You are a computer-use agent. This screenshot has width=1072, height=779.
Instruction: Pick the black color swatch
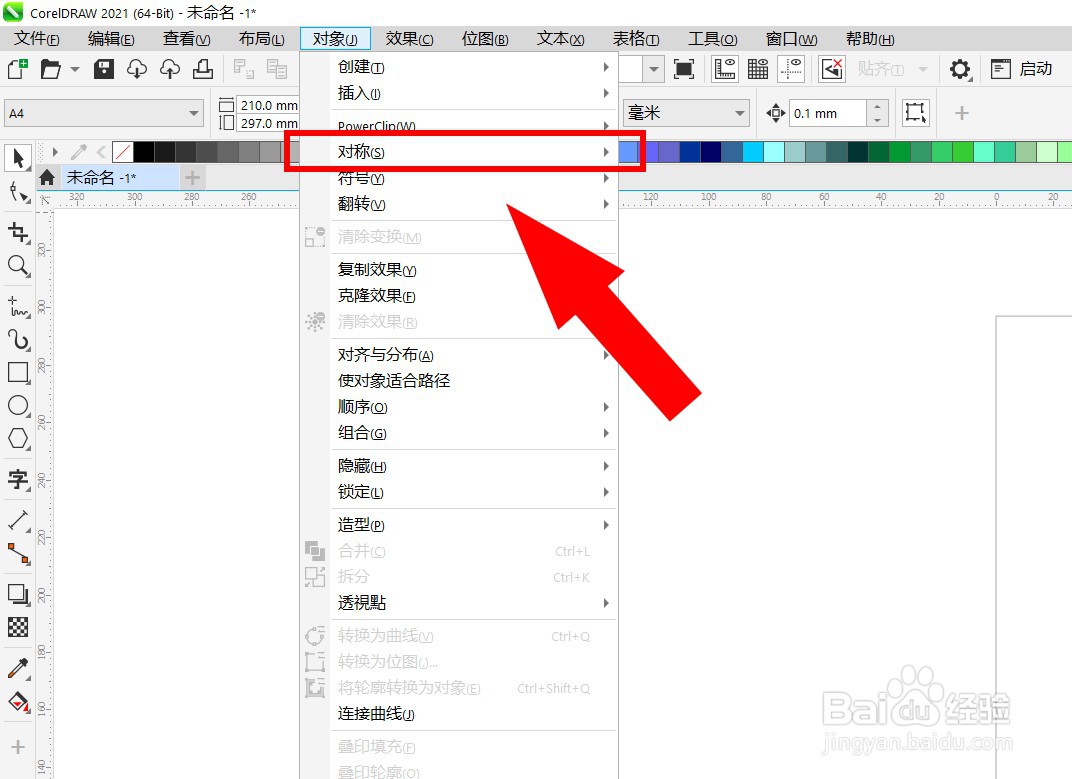(144, 152)
